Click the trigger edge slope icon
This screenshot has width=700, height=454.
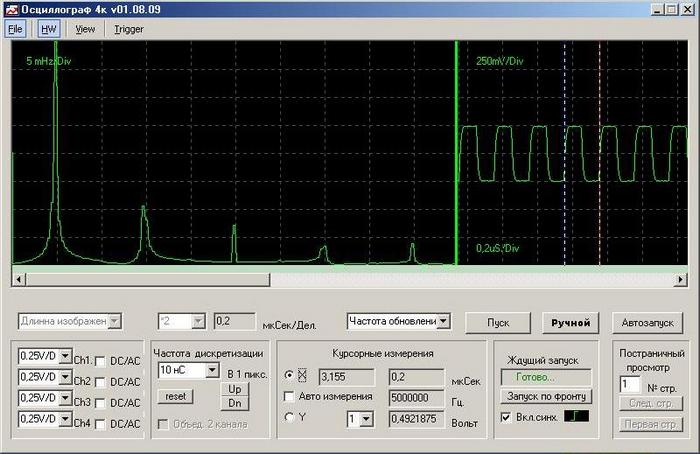[x=577, y=416]
